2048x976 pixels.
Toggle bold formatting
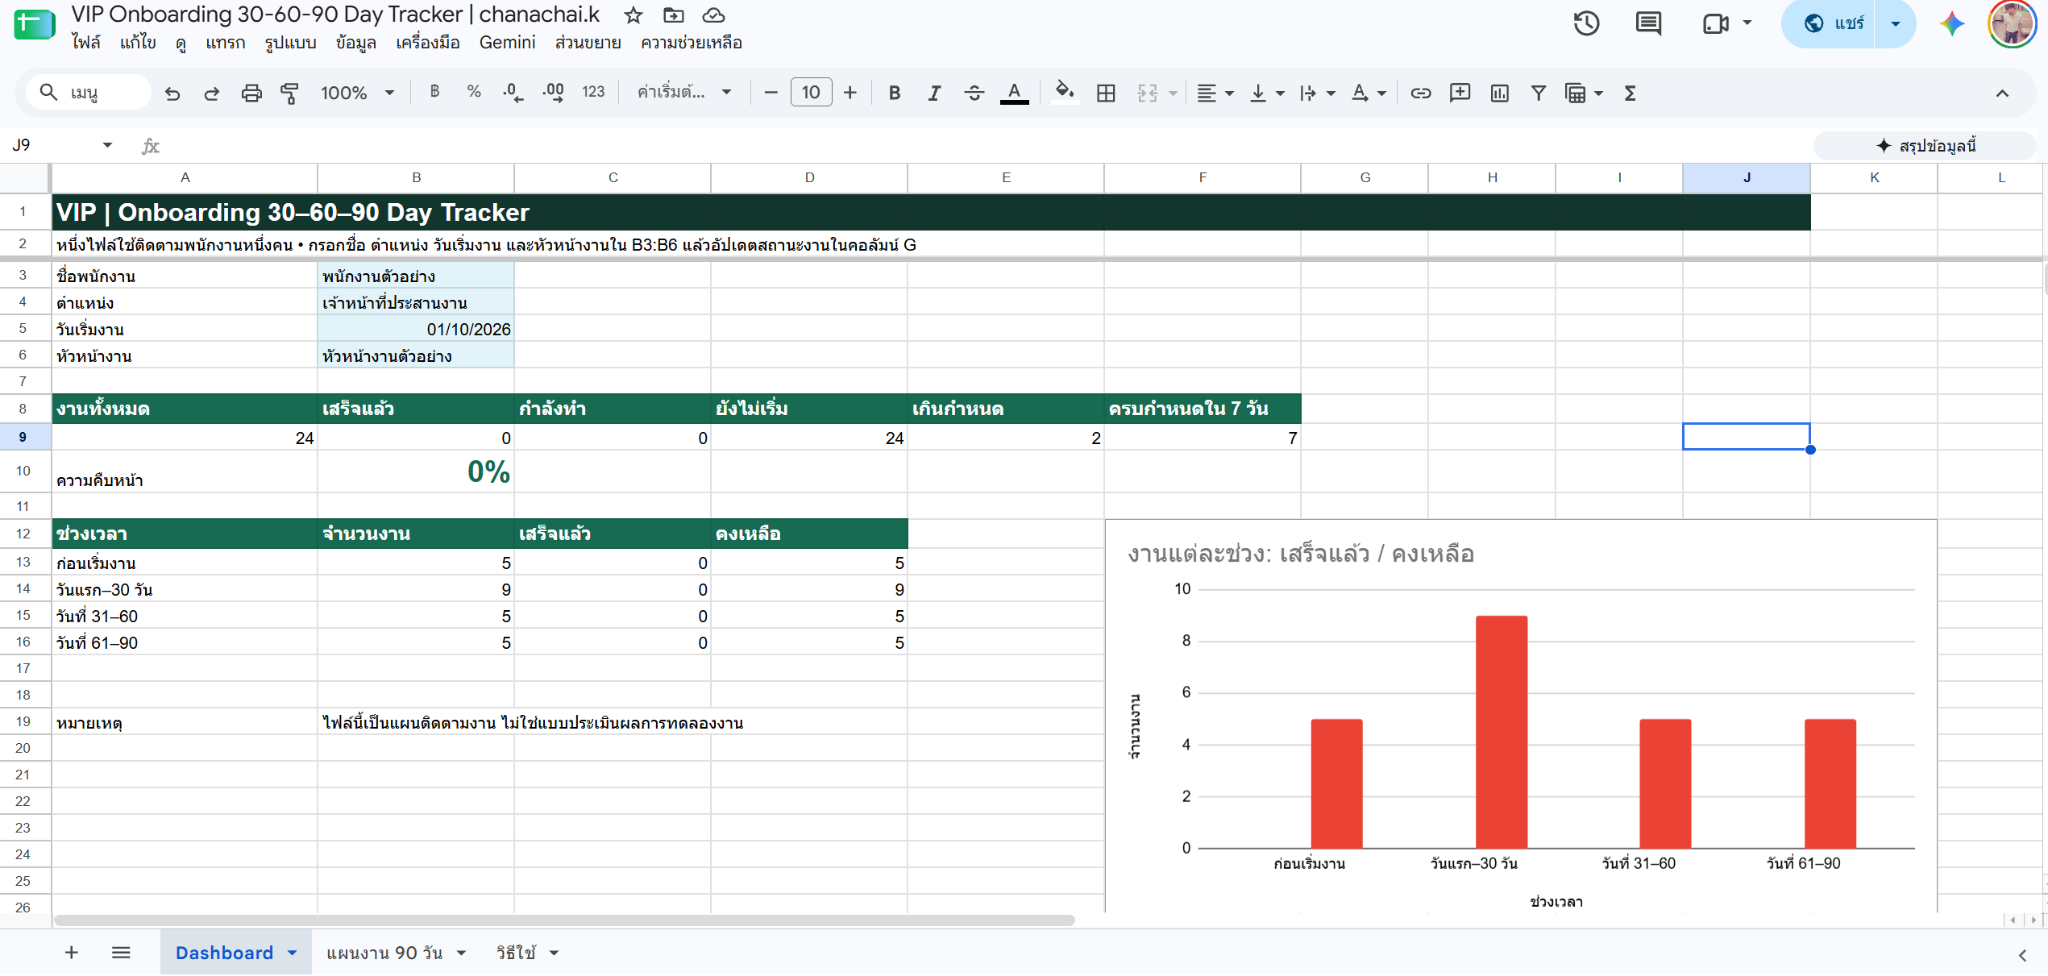(x=895, y=93)
